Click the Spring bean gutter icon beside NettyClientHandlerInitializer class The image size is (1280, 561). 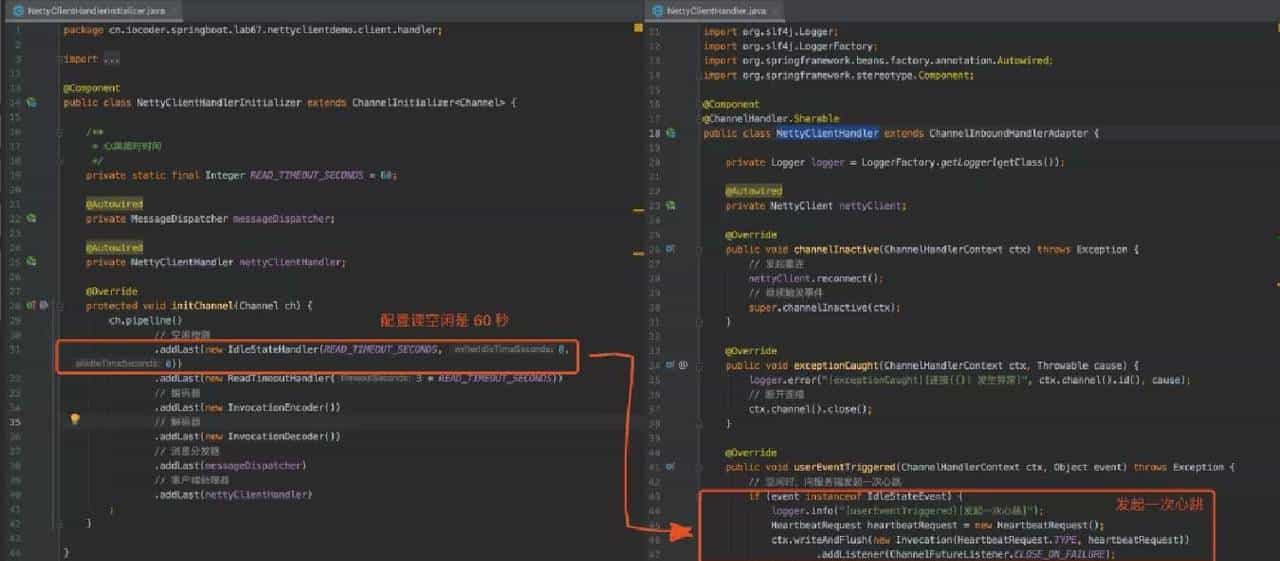[x=32, y=103]
